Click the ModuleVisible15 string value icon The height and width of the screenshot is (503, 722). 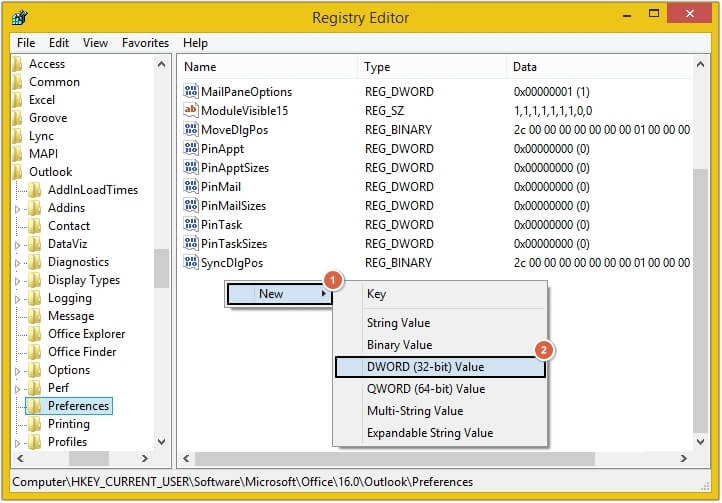pyautogui.click(x=191, y=110)
